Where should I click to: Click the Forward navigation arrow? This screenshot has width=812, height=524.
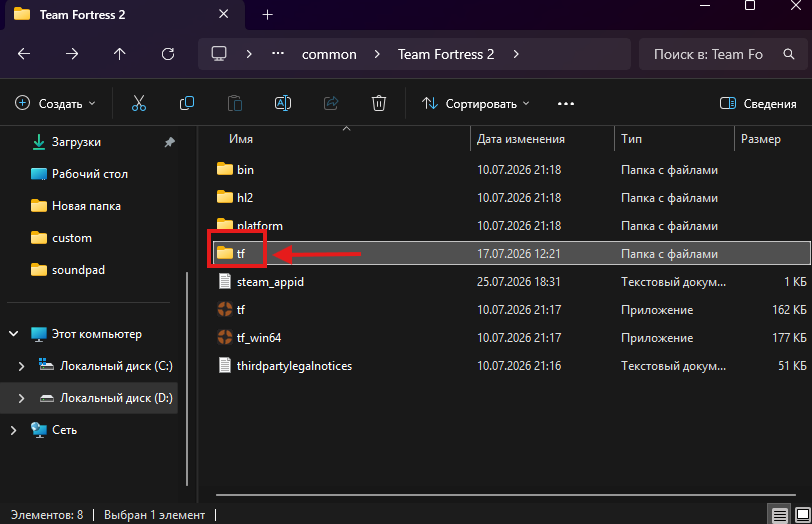click(x=72, y=54)
